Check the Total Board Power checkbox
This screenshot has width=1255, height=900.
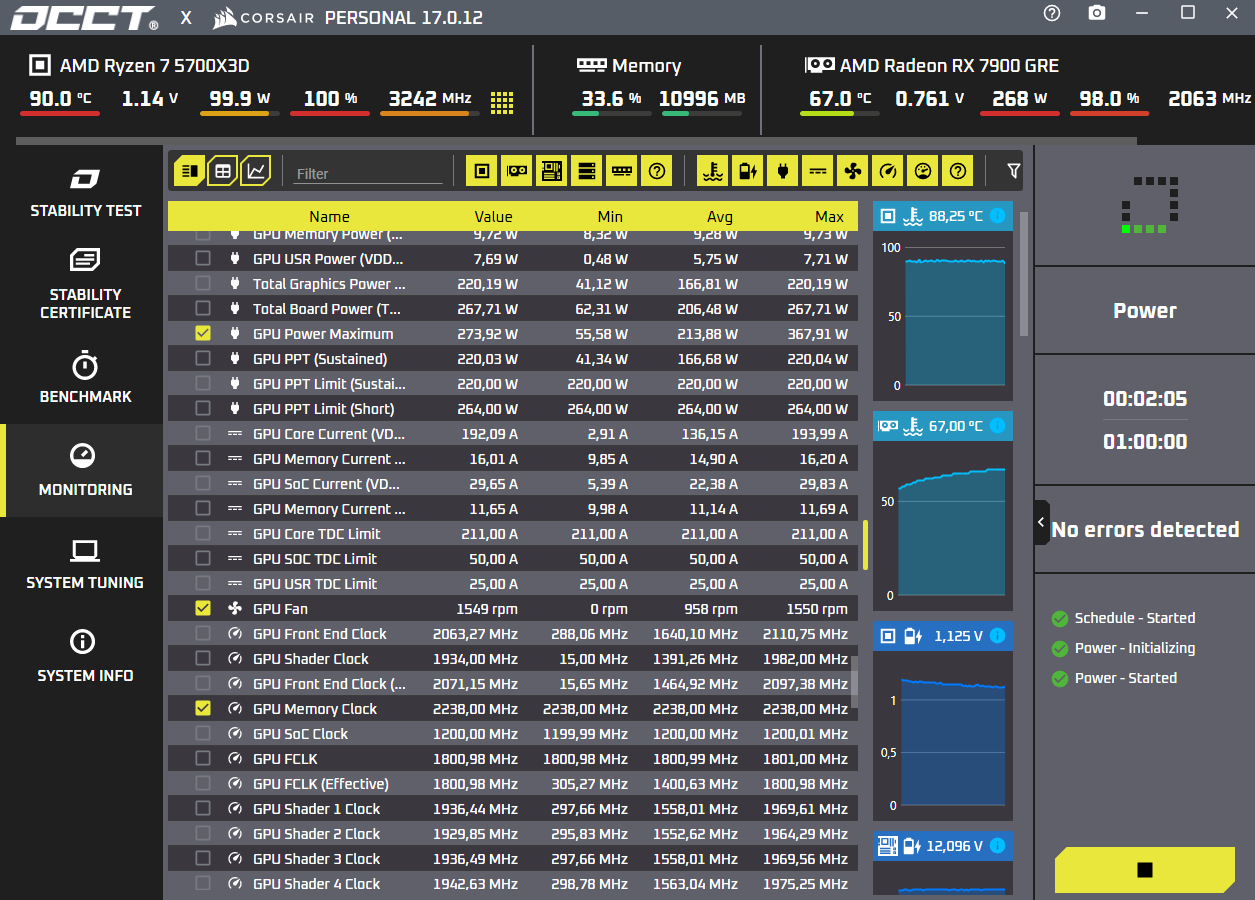click(203, 308)
